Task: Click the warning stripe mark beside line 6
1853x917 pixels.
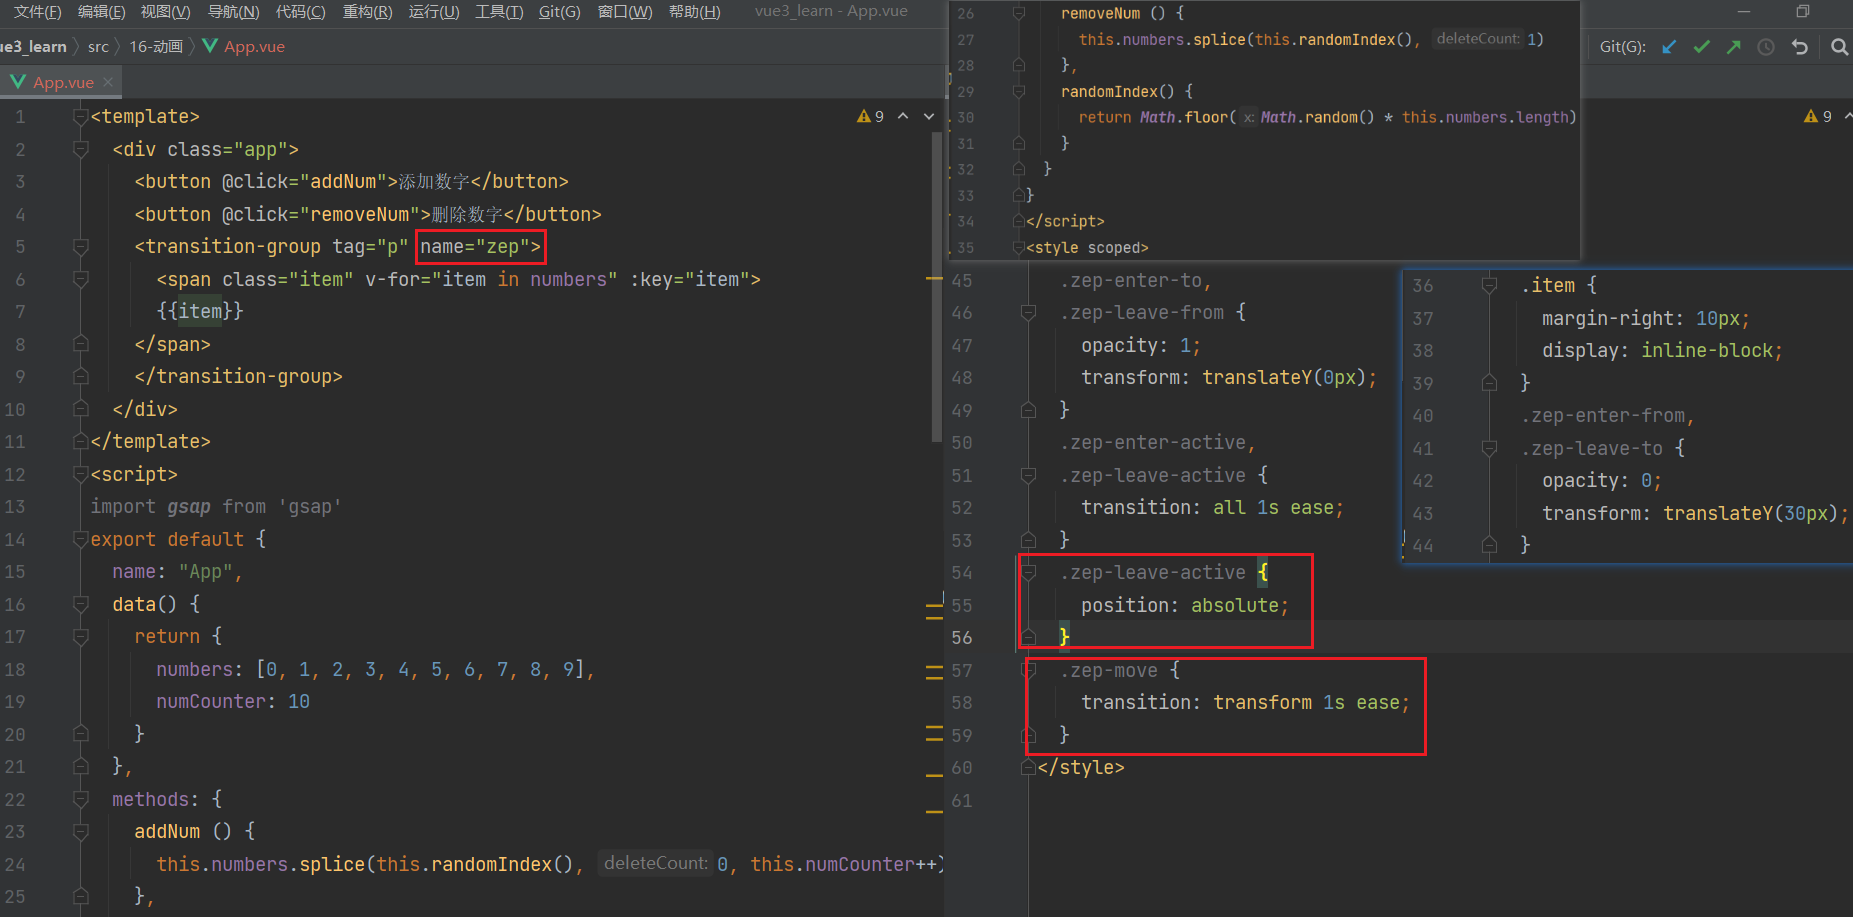Action: [x=934, y=277]
